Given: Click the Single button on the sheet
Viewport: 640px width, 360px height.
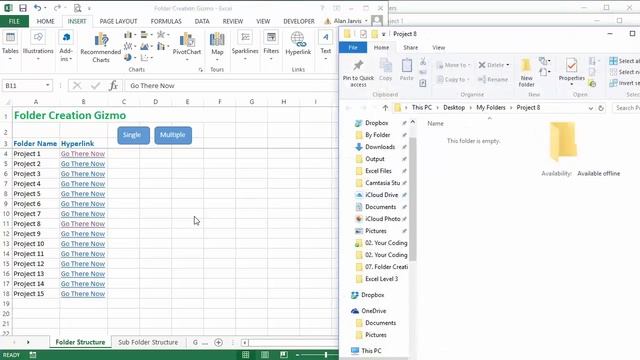Looking at the screenshot, I should [133, 135].
